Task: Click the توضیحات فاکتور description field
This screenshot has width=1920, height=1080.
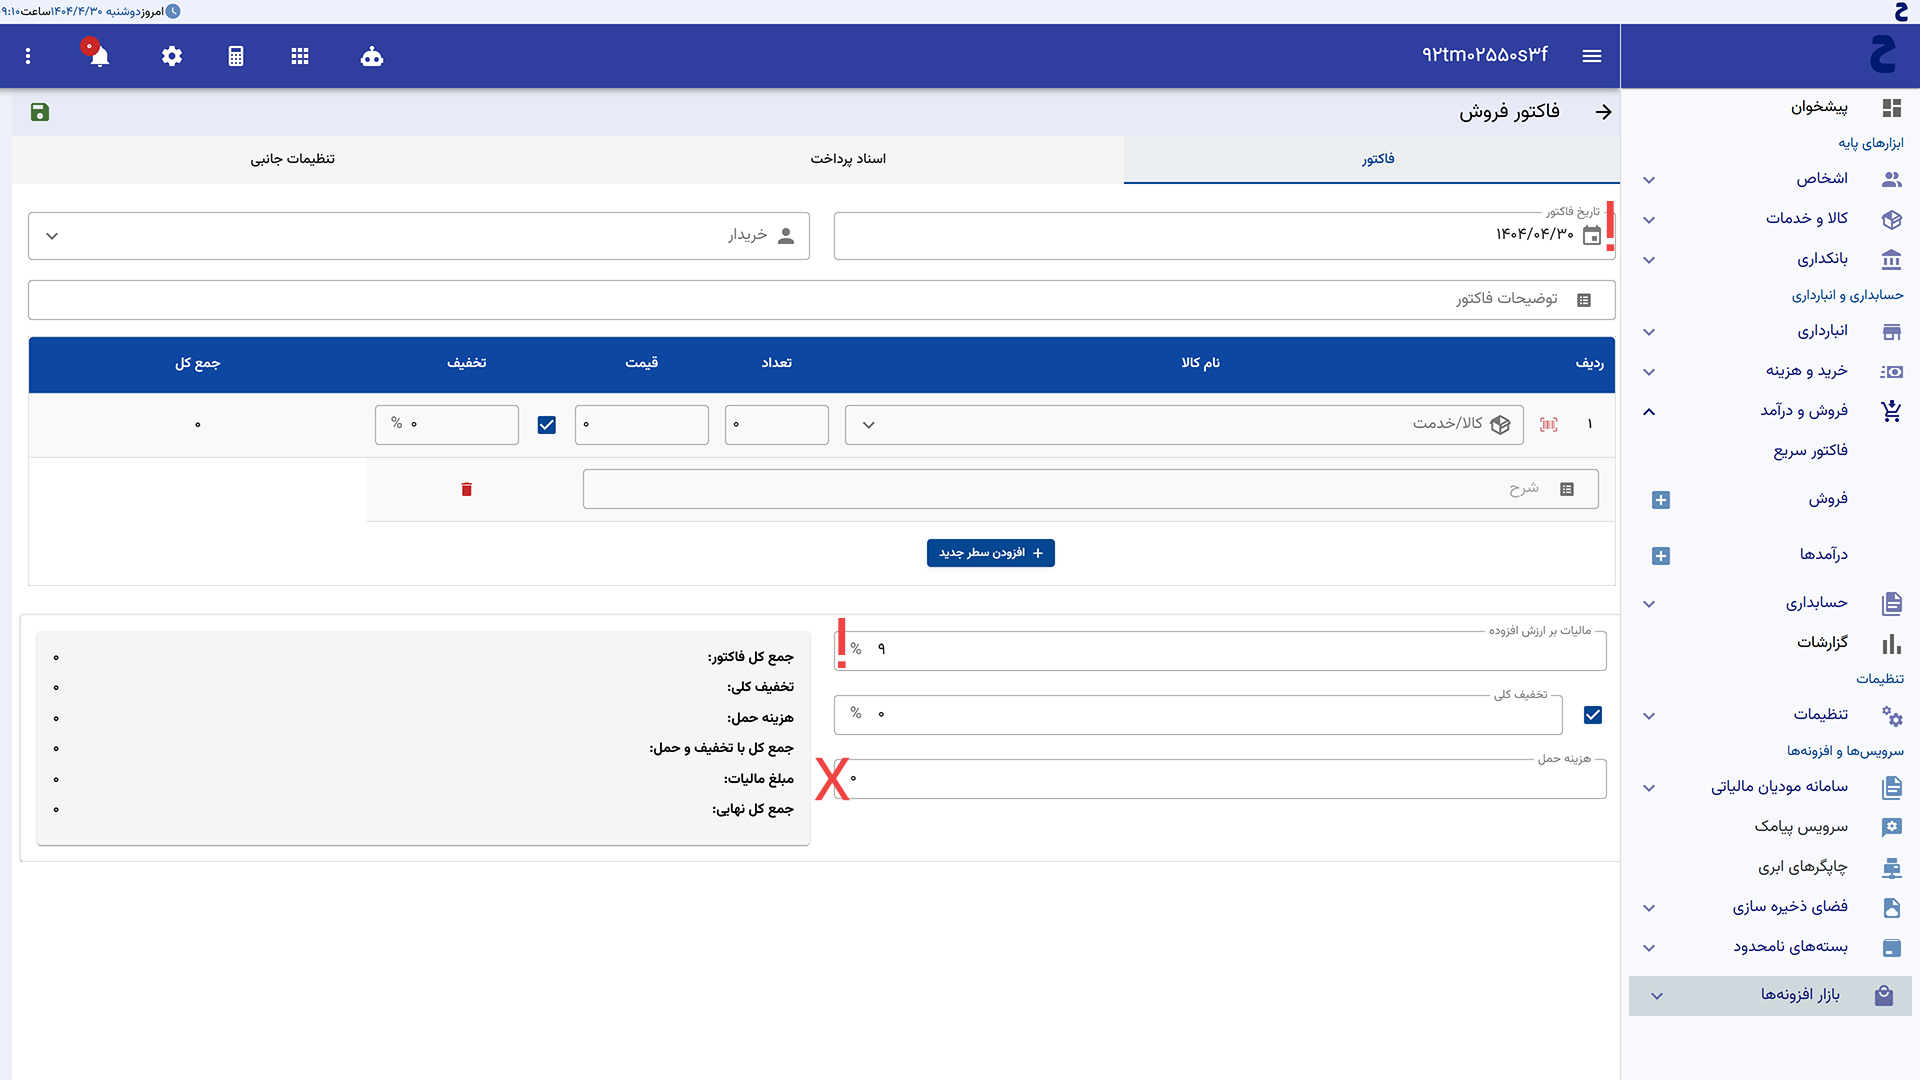Action: (820, 300)
